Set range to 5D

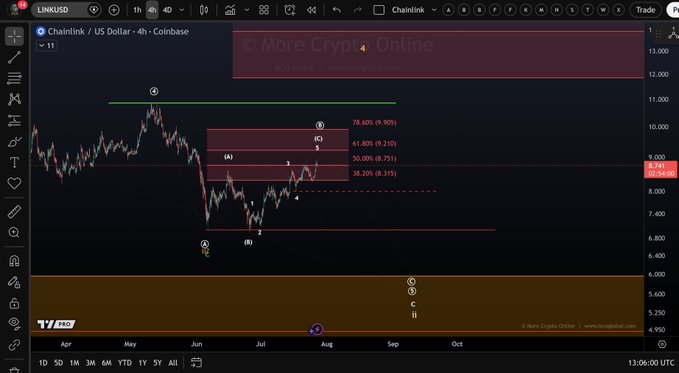(x=58, y=363)
